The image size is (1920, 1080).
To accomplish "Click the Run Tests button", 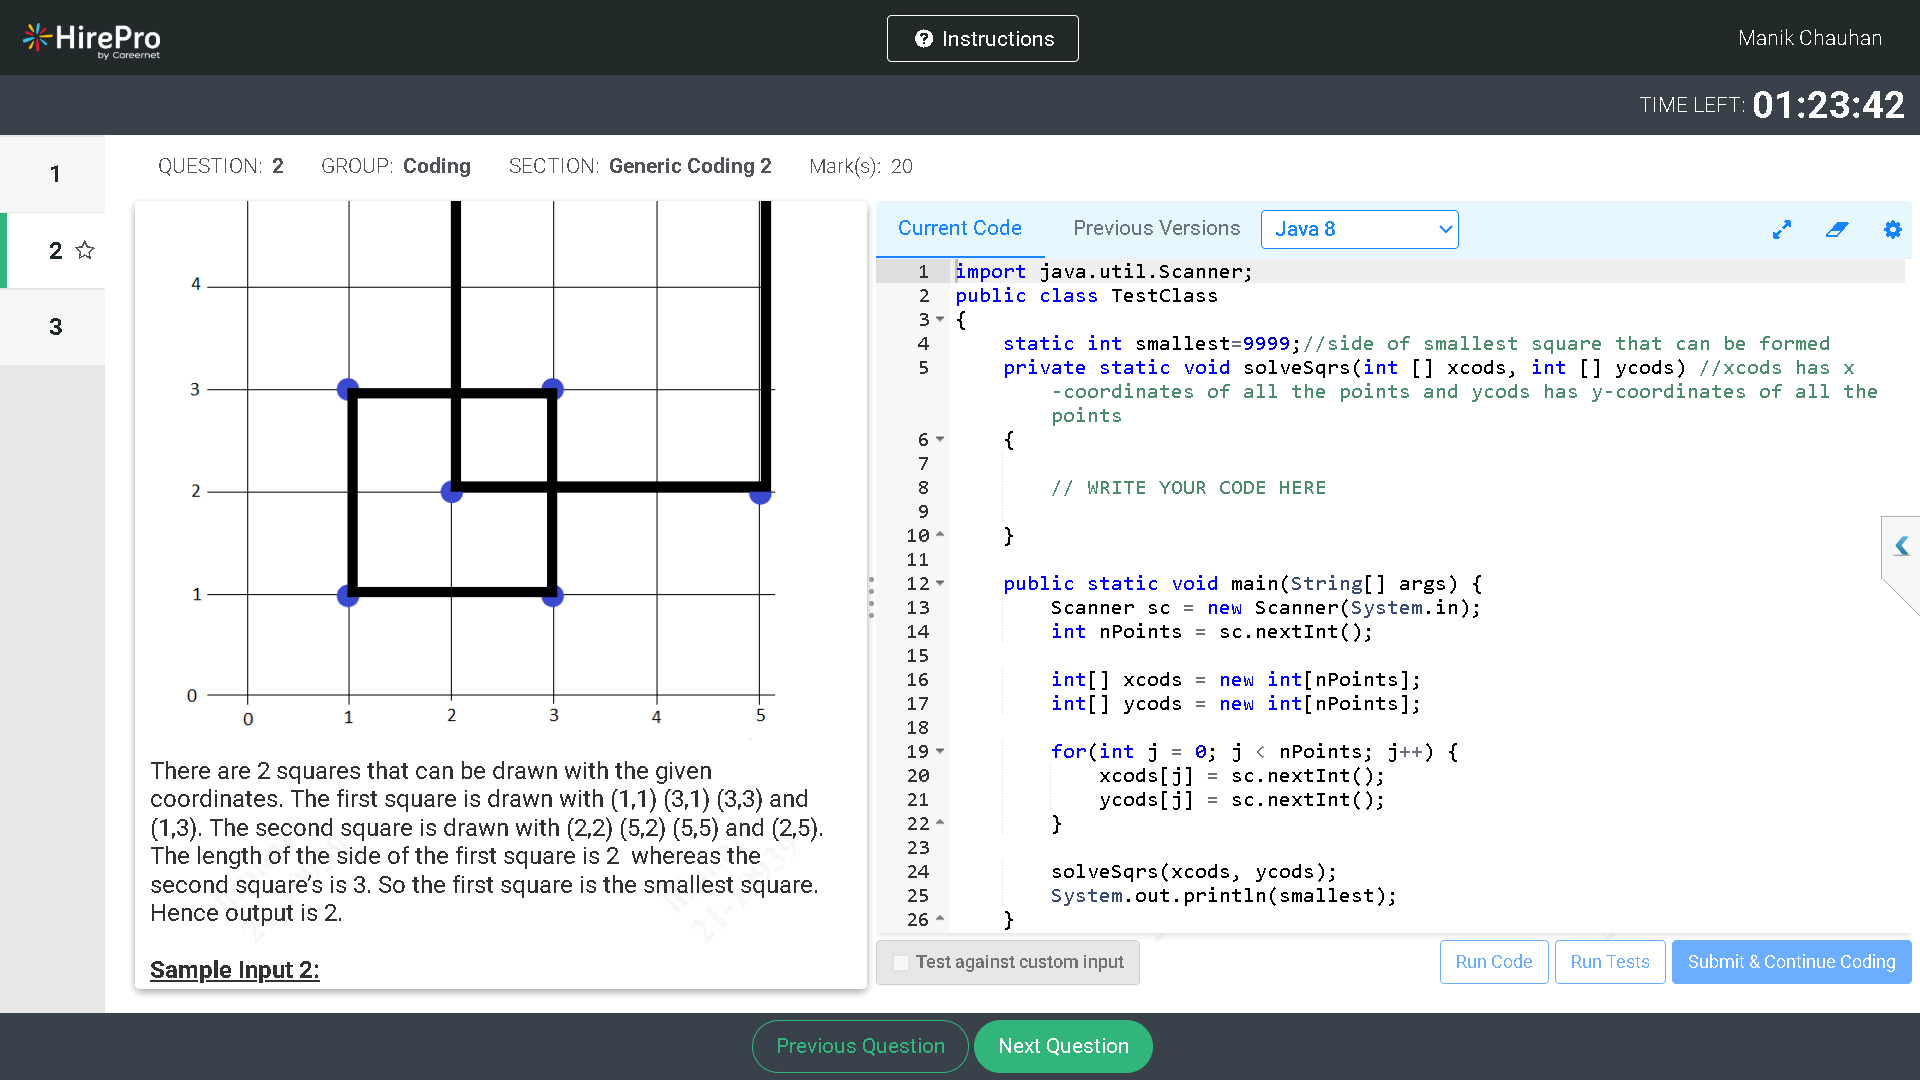I will pyautogui.click(x=1609, y=962).
